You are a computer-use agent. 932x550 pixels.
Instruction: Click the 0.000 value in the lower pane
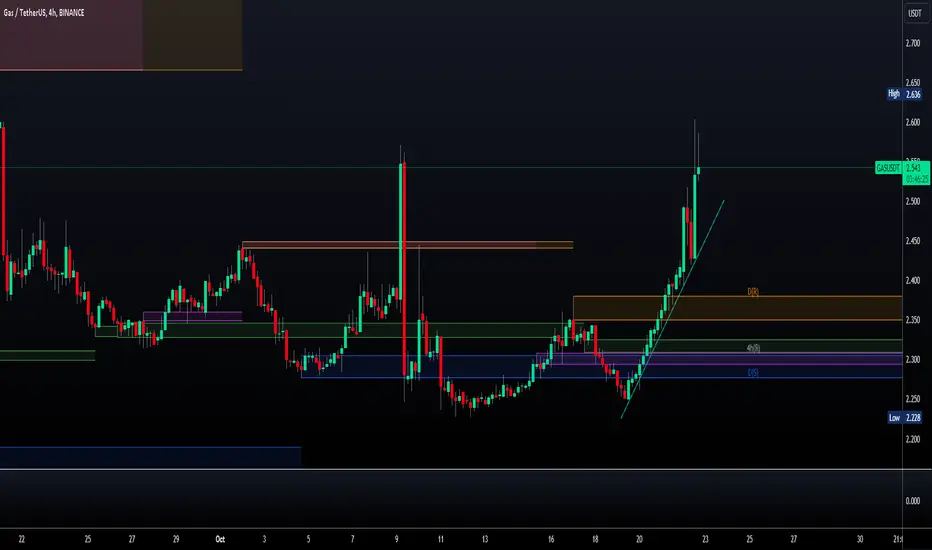point(913,501)
